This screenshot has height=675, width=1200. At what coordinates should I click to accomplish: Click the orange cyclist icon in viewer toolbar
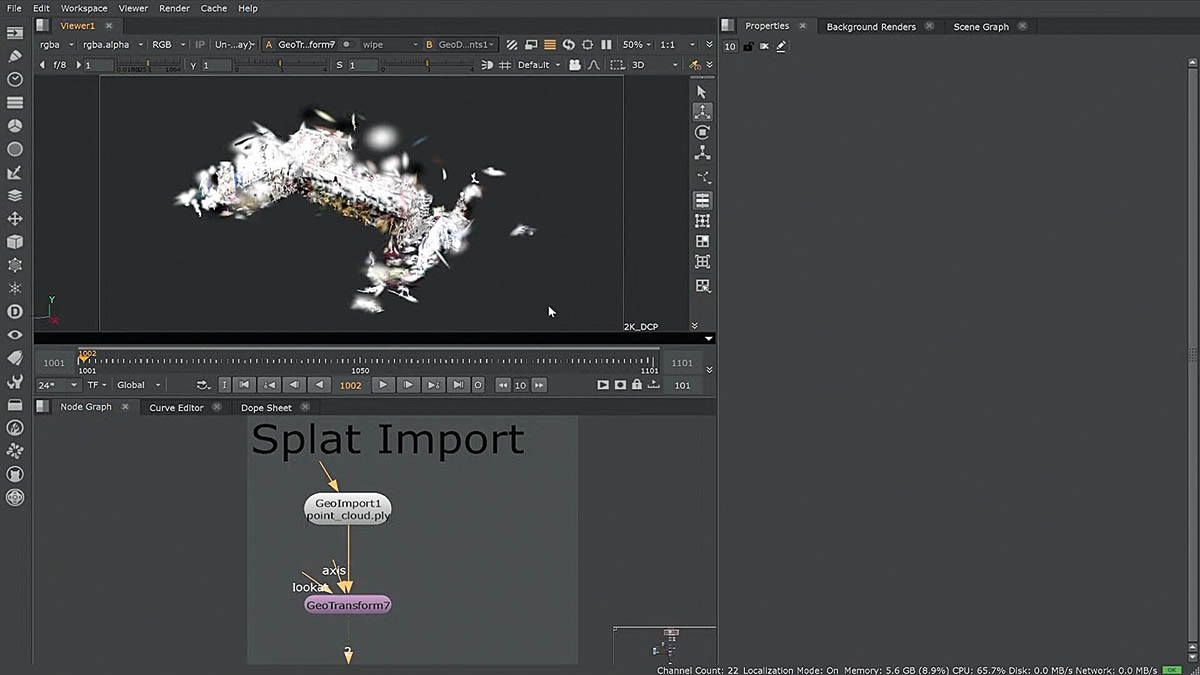(695, 65)
